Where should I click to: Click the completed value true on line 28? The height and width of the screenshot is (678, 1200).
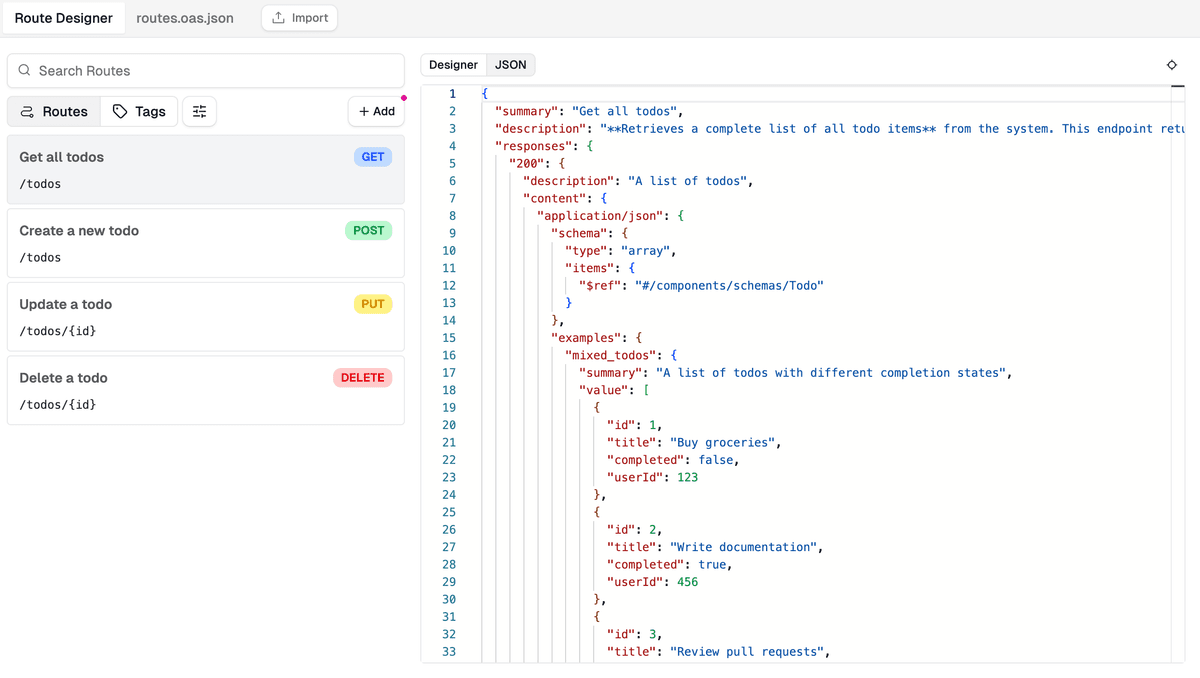pos(712,565)
